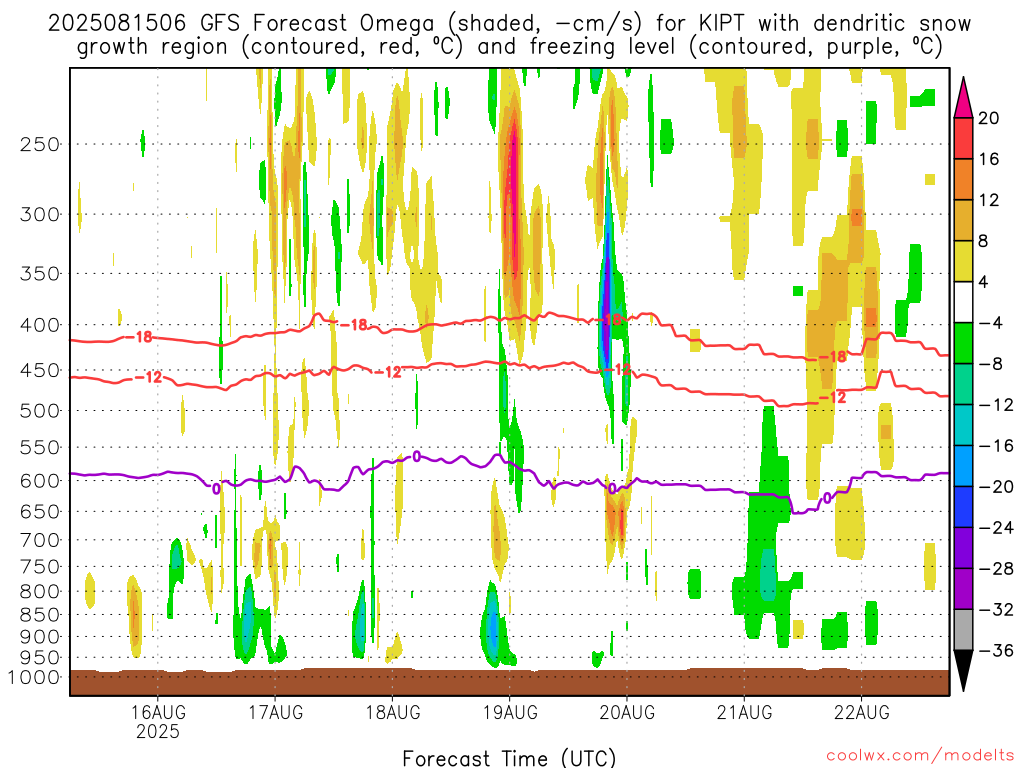Click the -12 contour label near 18AUG
Screen dimensions: 1024x768
point(388,372)
